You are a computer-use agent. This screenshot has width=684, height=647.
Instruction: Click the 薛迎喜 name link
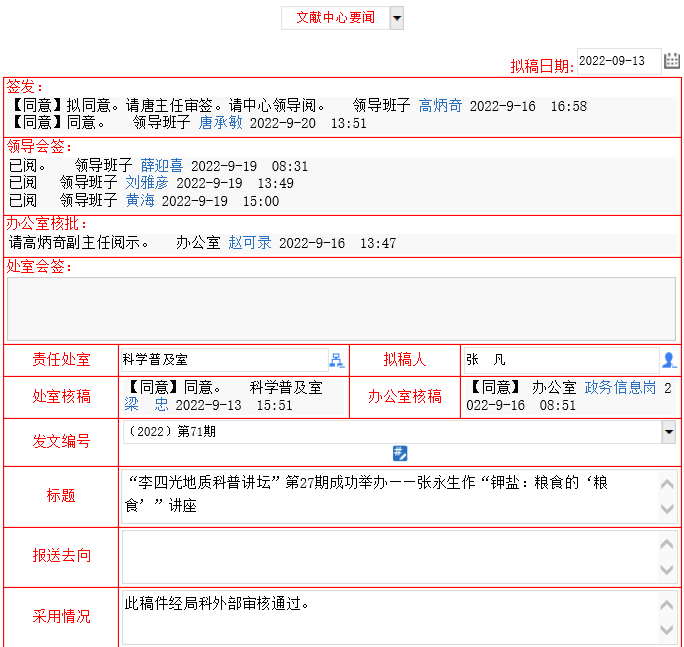pos(161,166)
